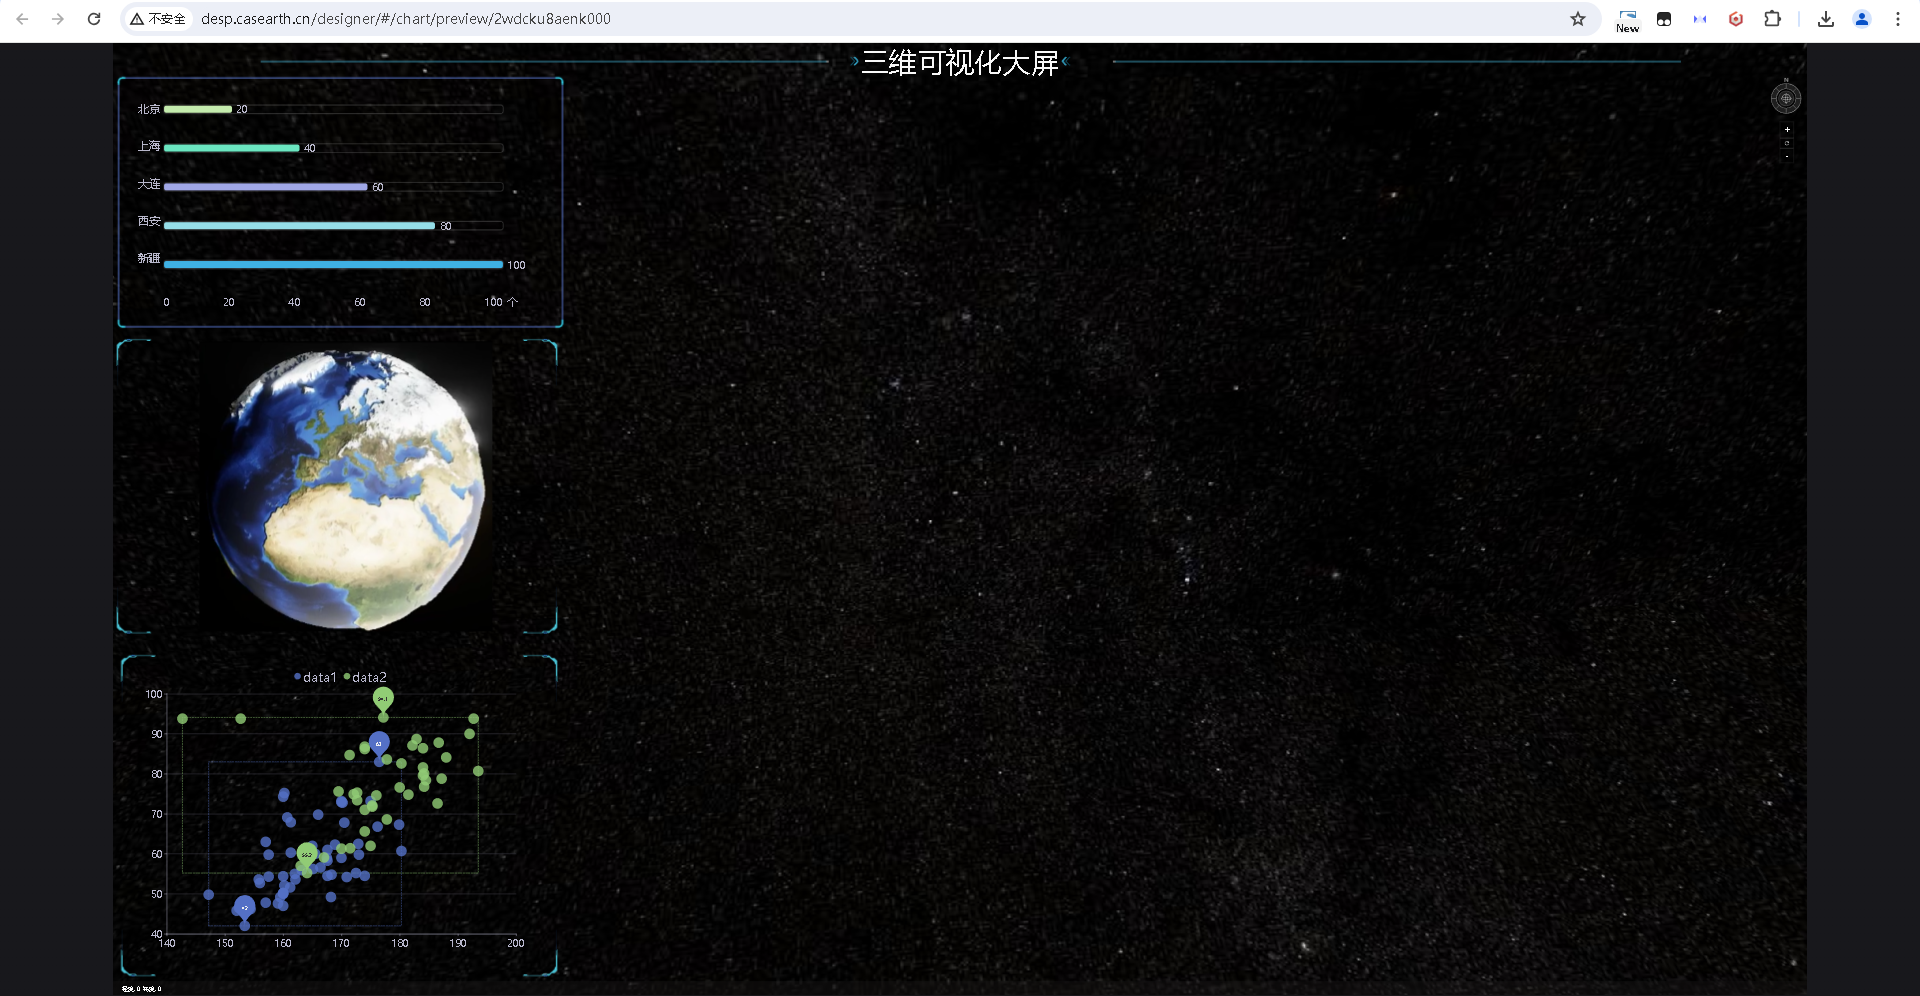The width and height of the screenshot is (1920, 996).
Task: Click the address bar URL
Action: click(405, 19)
